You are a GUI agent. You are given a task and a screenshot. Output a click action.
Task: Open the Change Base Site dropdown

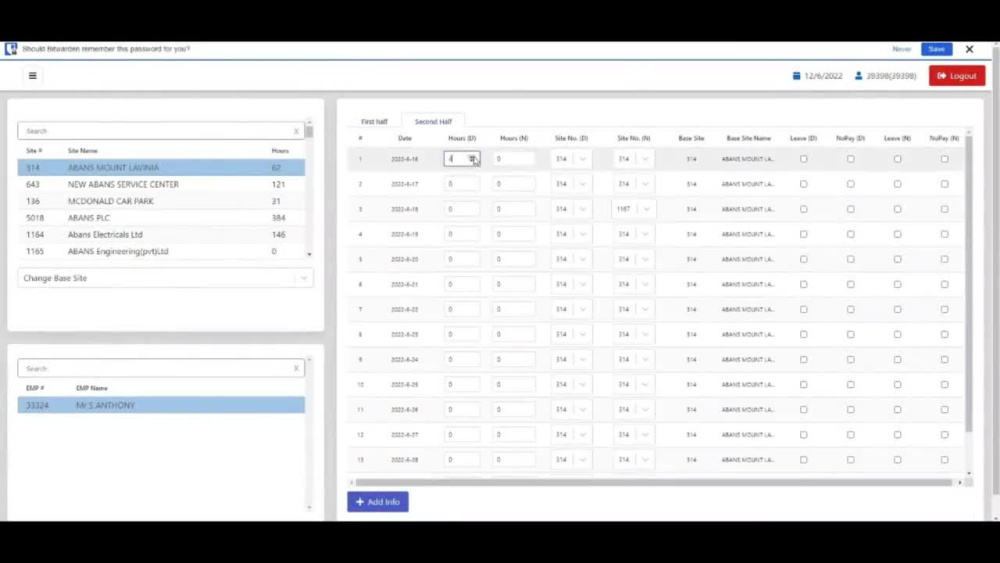click(165, 278)
